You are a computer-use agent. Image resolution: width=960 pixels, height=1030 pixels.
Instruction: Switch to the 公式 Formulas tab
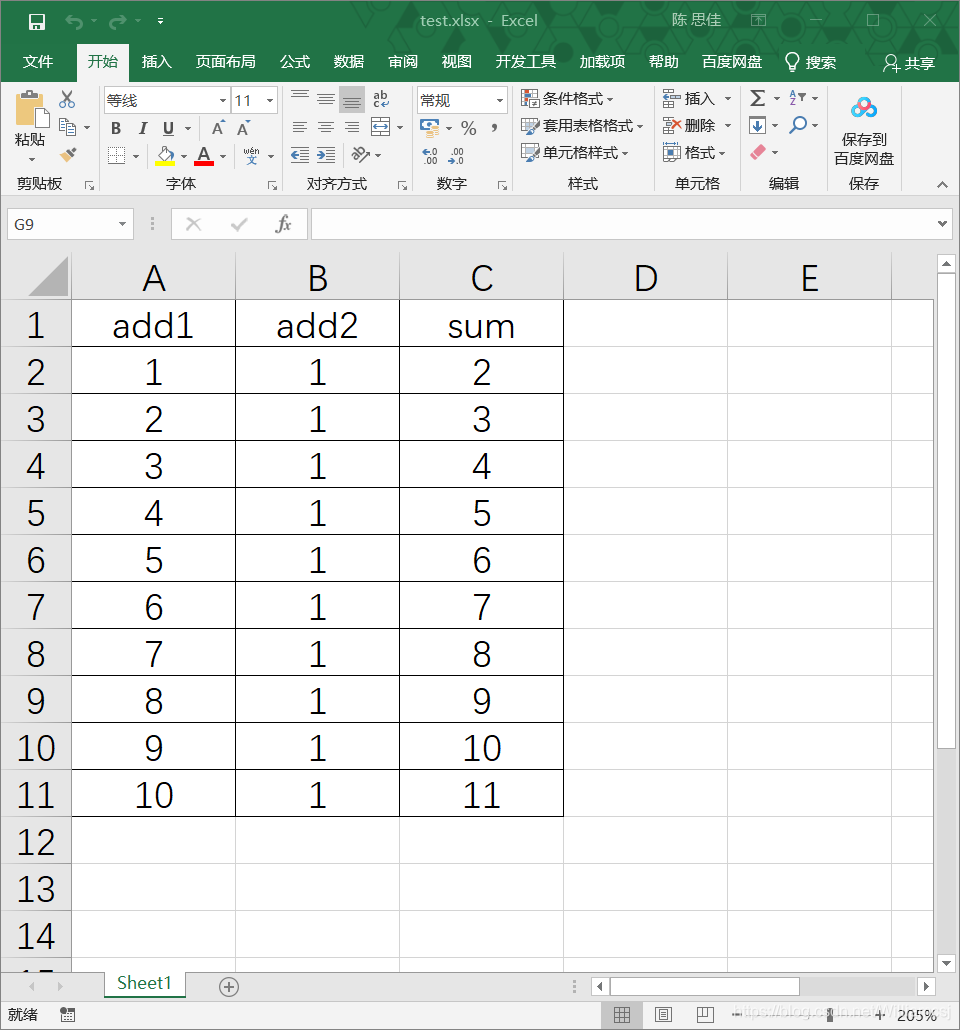pyautogui.click(x=294, y=62)
